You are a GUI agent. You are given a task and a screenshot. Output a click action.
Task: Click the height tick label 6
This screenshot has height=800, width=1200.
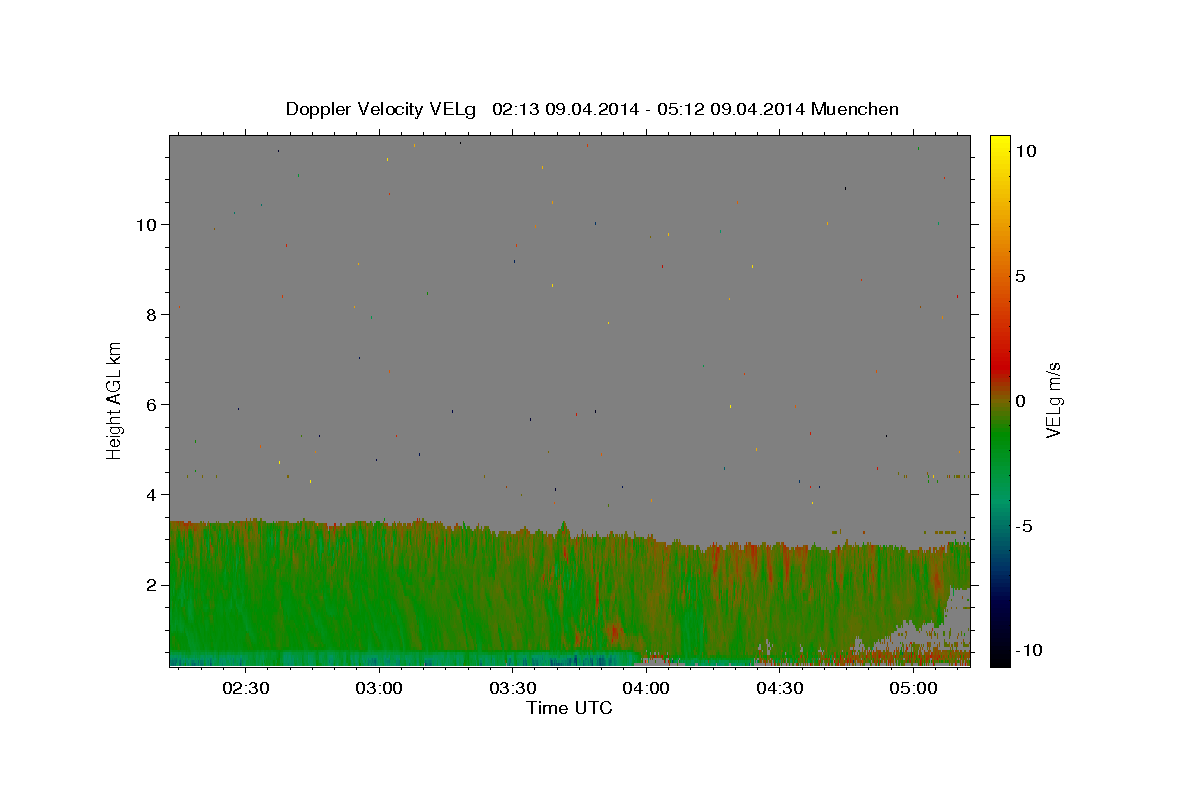point(153,405)
